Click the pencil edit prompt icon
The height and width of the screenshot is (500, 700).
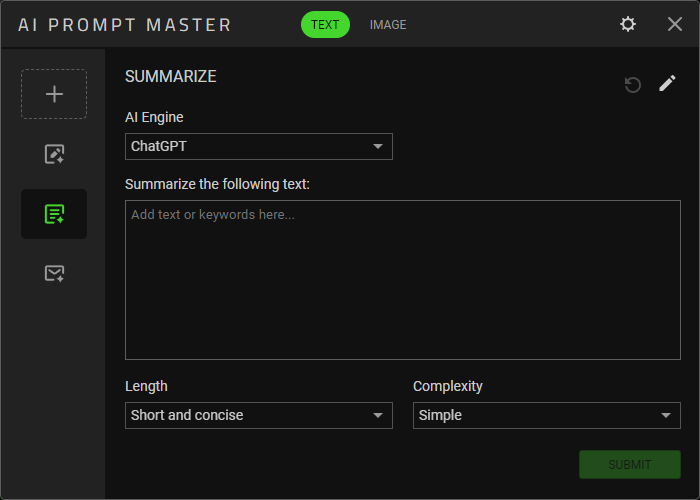coord(667,84)
